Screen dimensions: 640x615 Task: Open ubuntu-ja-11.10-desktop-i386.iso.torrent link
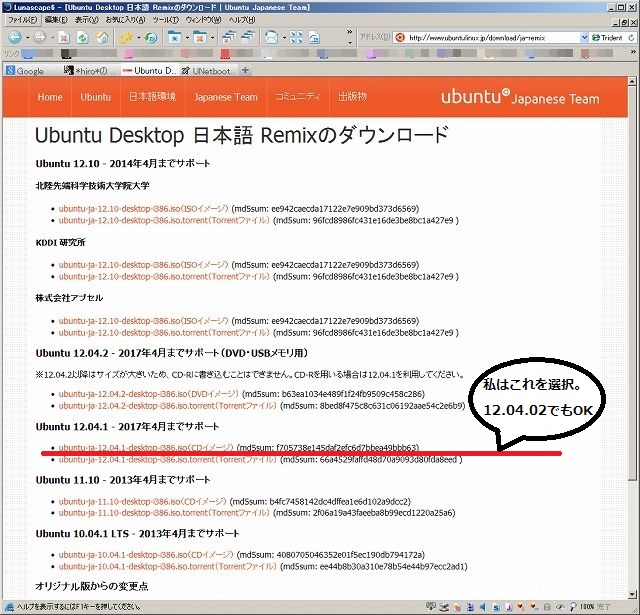164,513
